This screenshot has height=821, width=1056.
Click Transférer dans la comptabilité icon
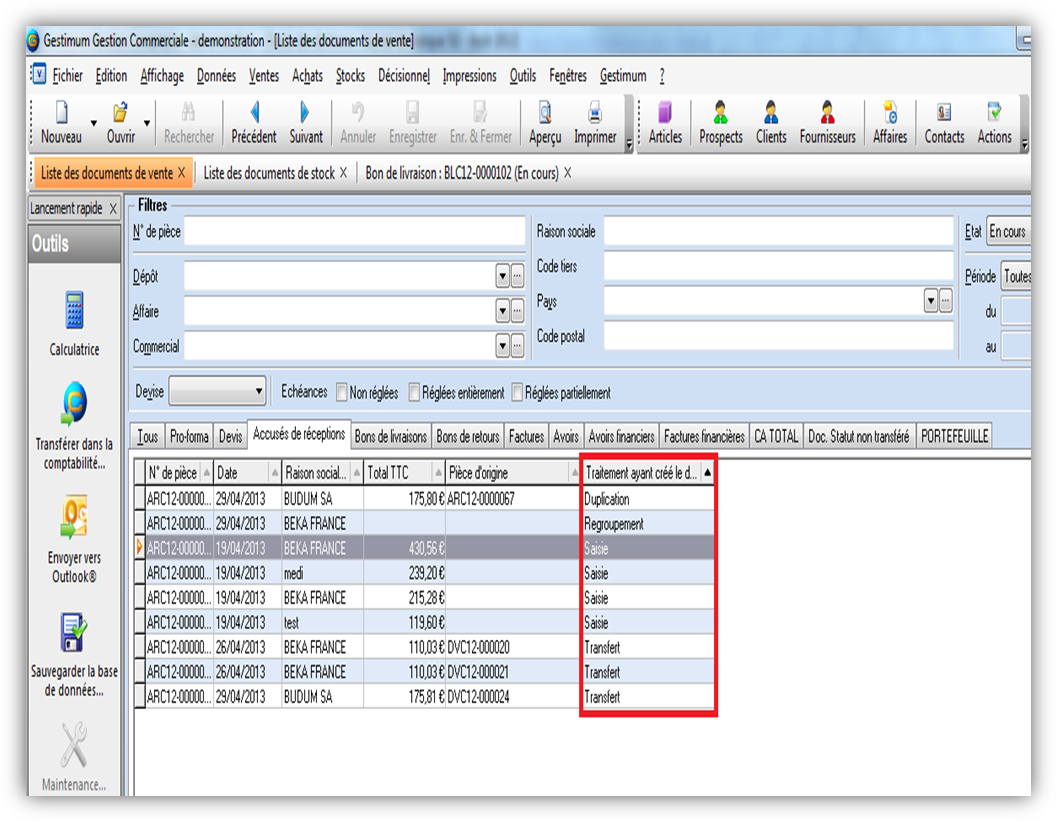[74, 404]
